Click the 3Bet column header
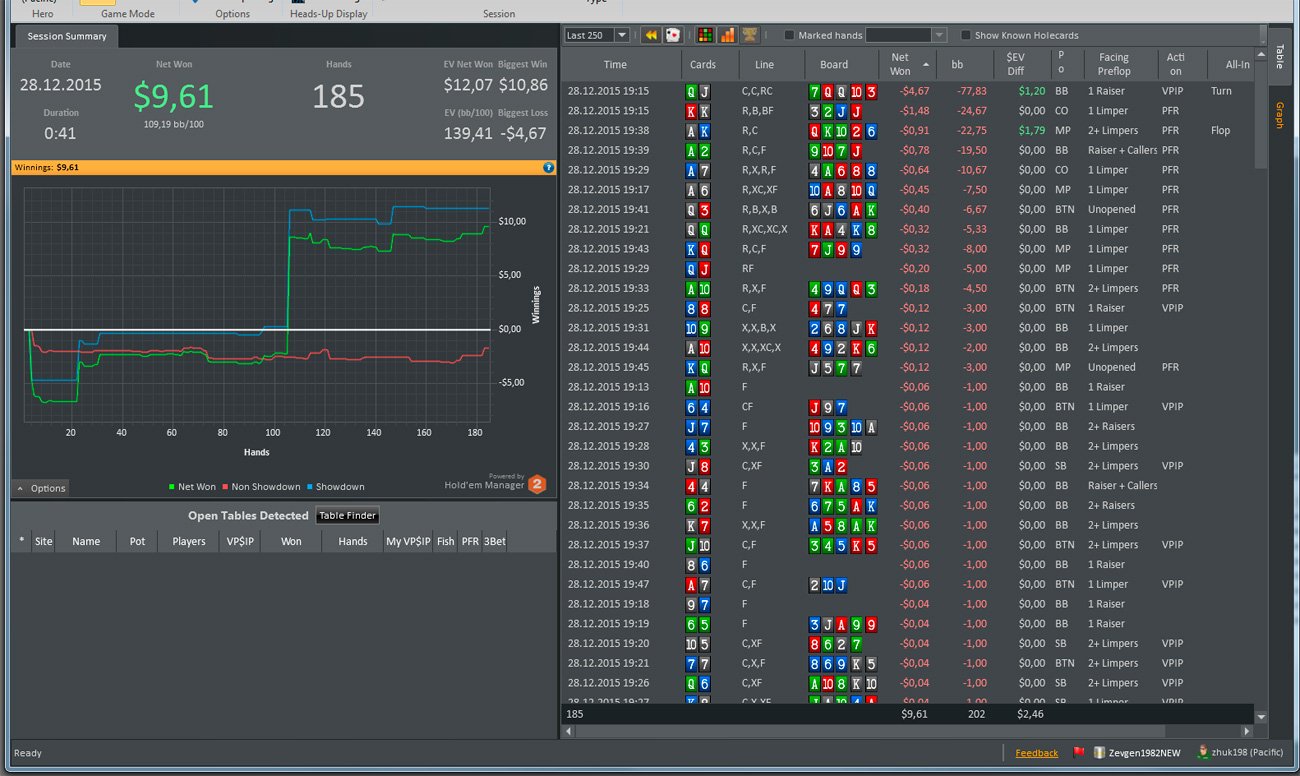Image resolution: width=1300 pixels, height=776 pixels. (x=494, y=541)
